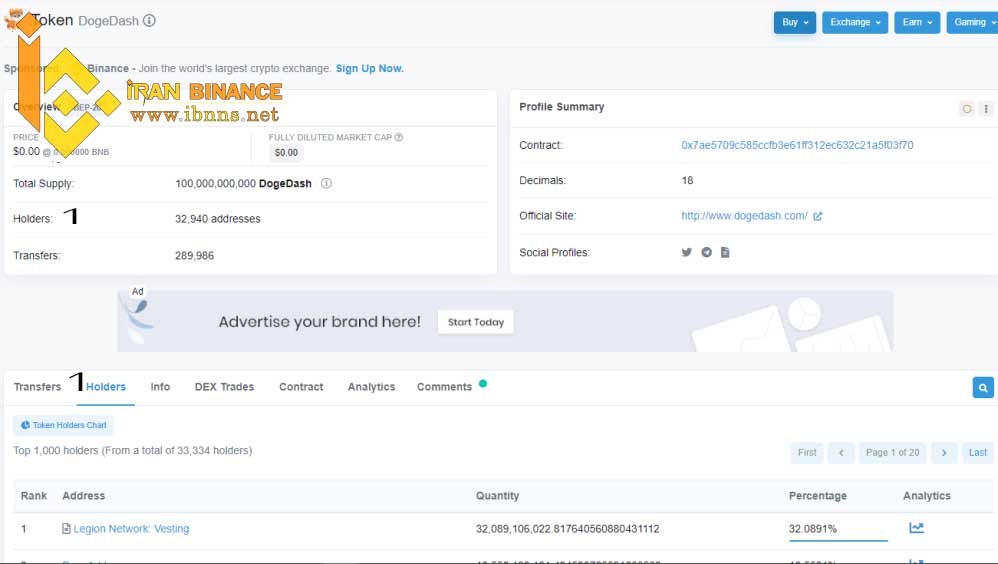Screen dimensions: 998x564
Task: Open the whitepaper document icon
Action: point(725,252)
